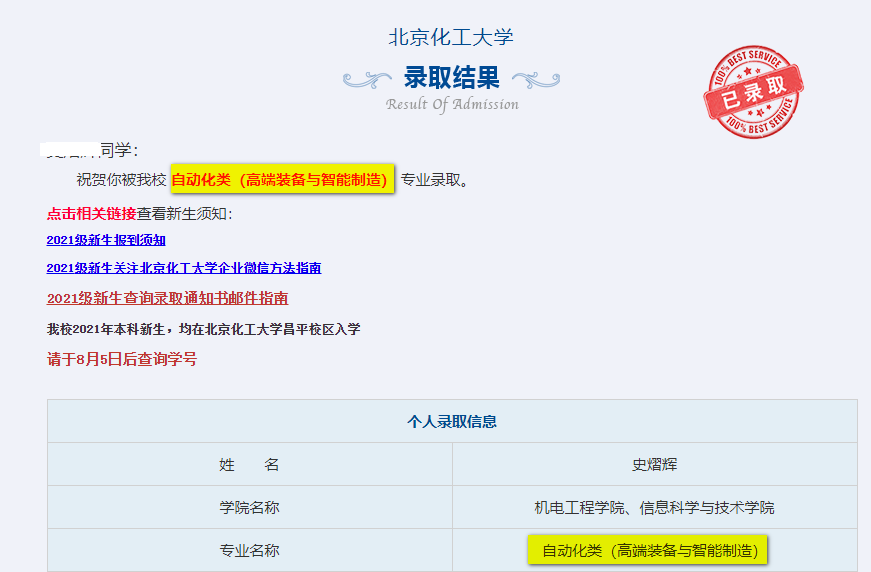871x572 pixels.
Task: Click the red 已录取 stamp image
Action: (x=754, y=92)
